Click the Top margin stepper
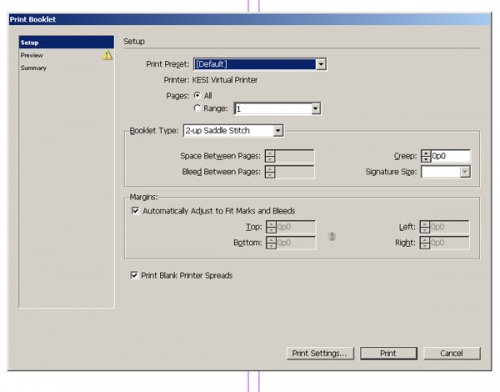The width and height of the screenshot is (500, 392). tap(271, 227)
